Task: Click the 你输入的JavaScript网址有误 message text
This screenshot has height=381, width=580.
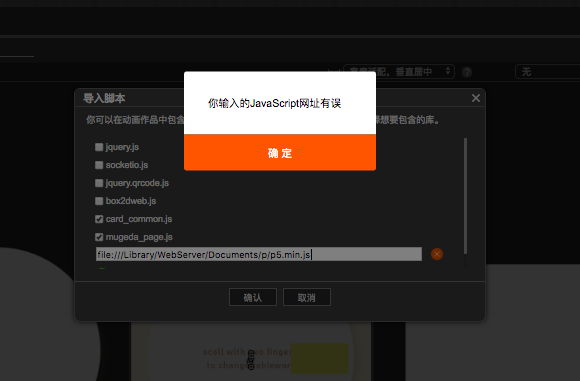Action: [x=274, y=103]
